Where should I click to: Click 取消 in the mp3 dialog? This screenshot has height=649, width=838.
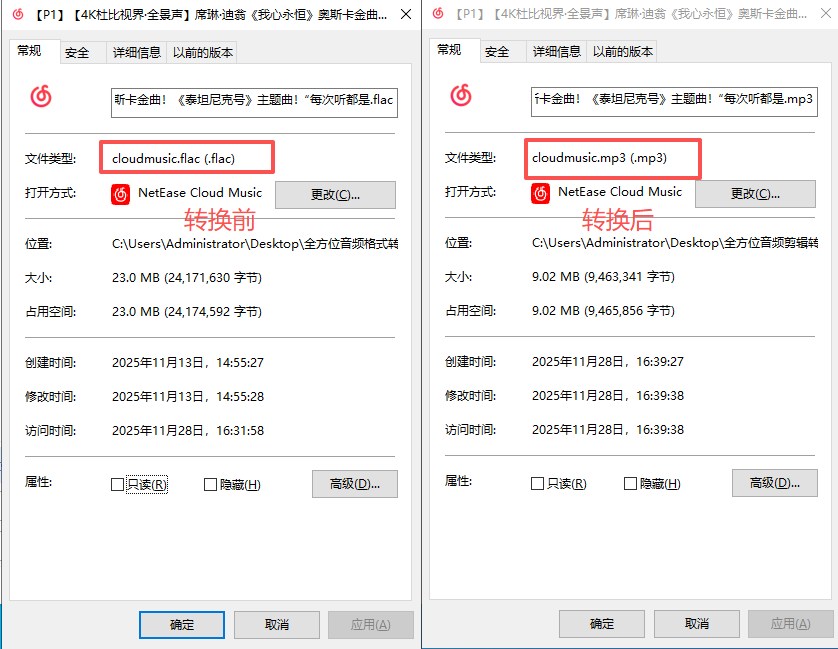point(696,623)
